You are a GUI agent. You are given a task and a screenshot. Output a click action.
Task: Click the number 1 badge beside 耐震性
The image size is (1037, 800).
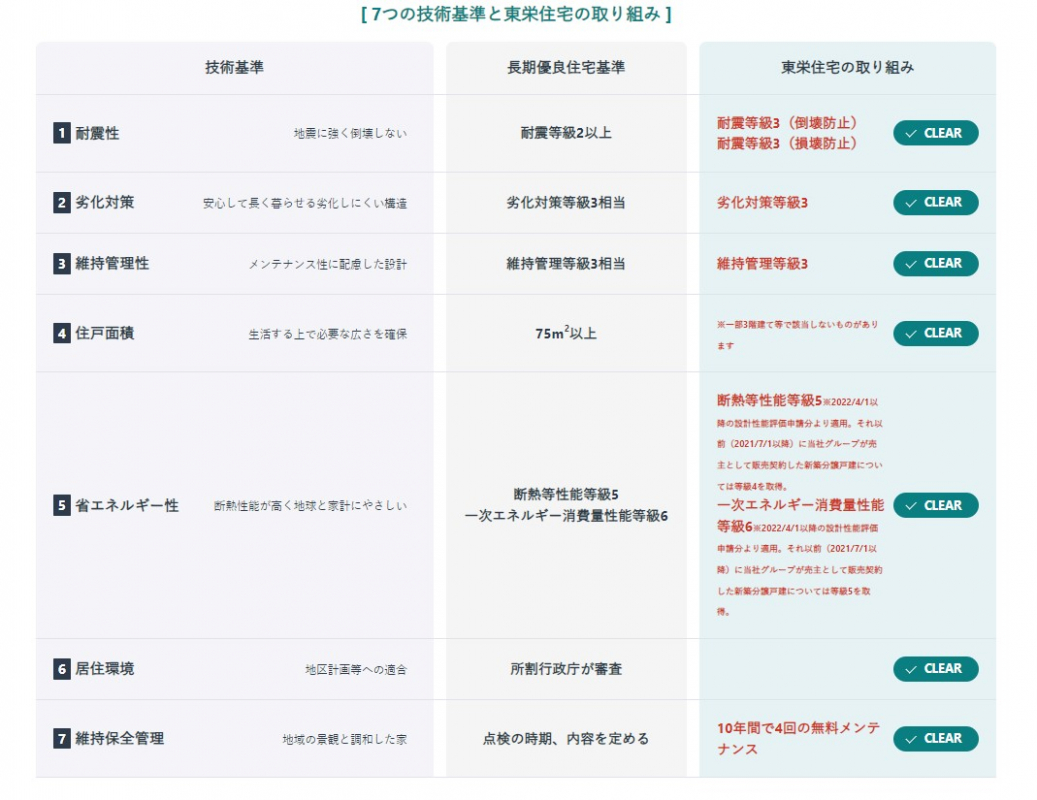(62, 133)
